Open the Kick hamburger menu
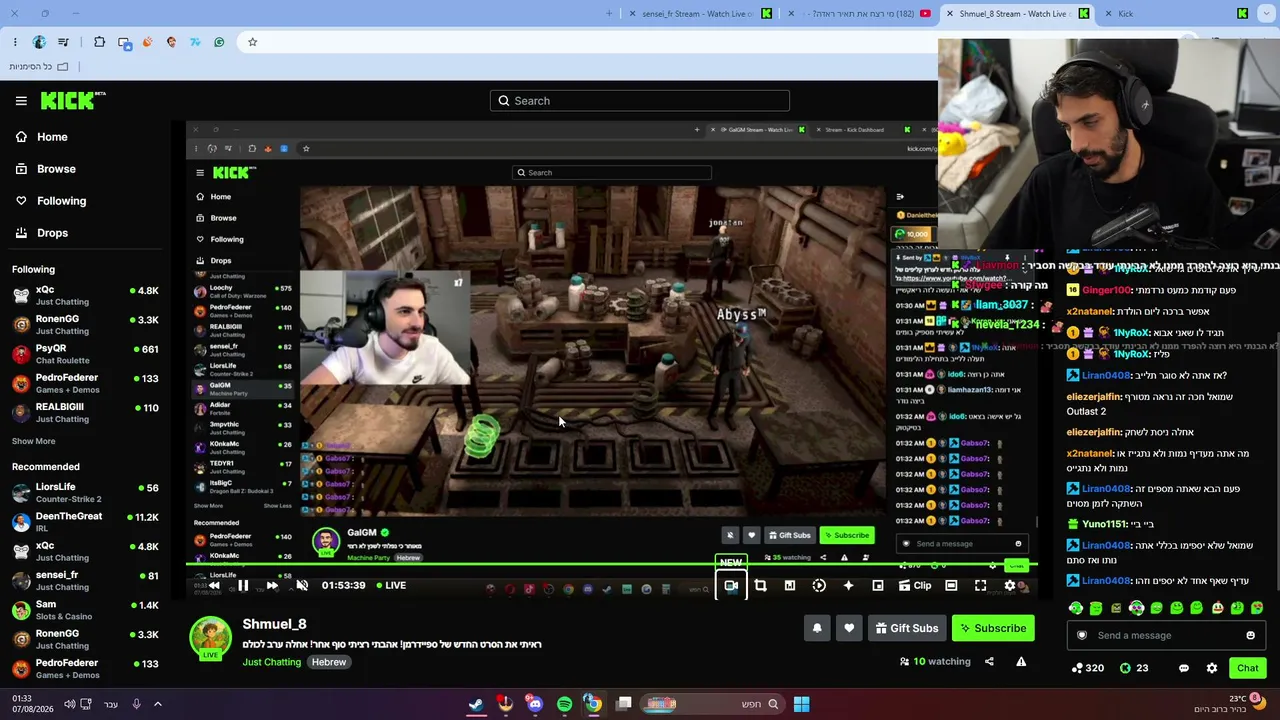 click(x=21, y=101)
